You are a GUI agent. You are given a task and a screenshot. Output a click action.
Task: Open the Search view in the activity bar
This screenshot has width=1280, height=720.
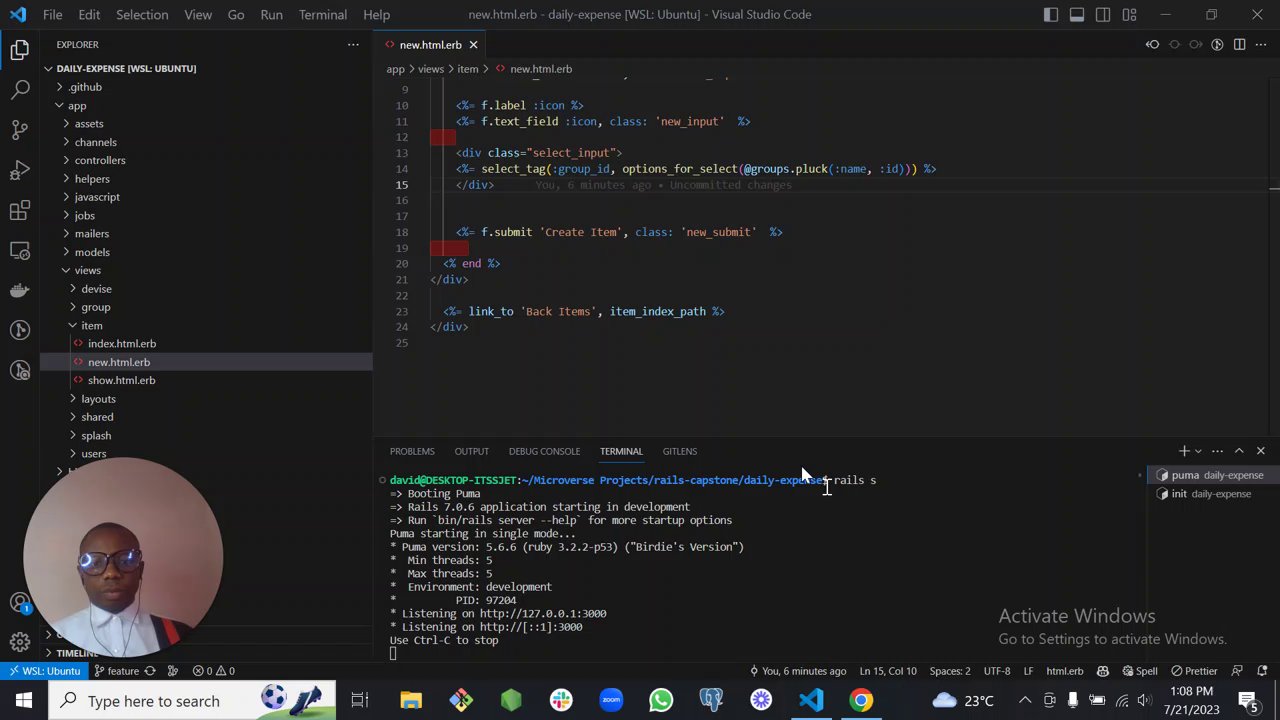coord(20,90)
